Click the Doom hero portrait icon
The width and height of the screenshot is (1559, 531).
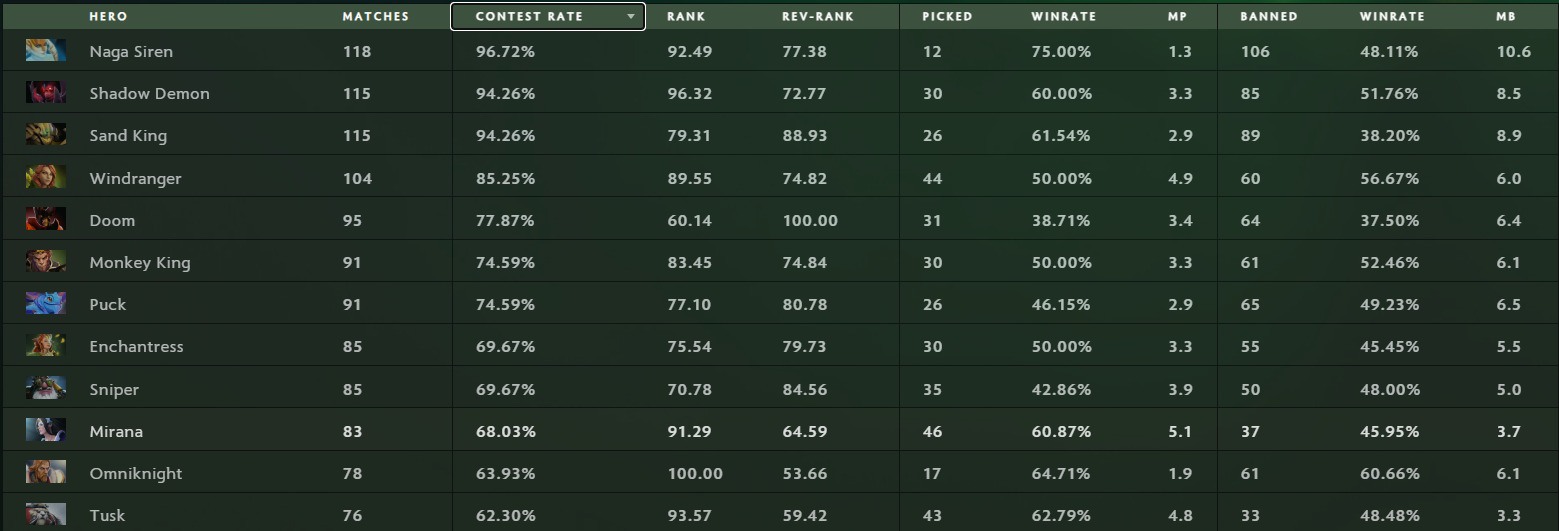(x=46, y=220)
